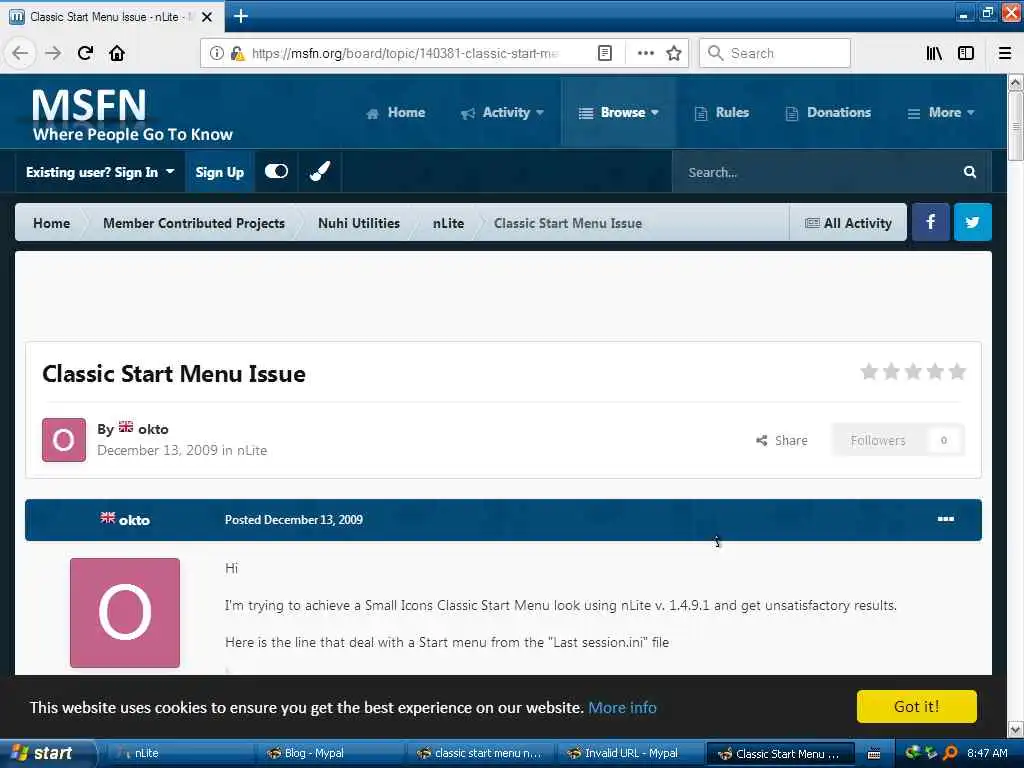Click the Sign Up button
The image size is (1024, 768).
coord(219,172)
